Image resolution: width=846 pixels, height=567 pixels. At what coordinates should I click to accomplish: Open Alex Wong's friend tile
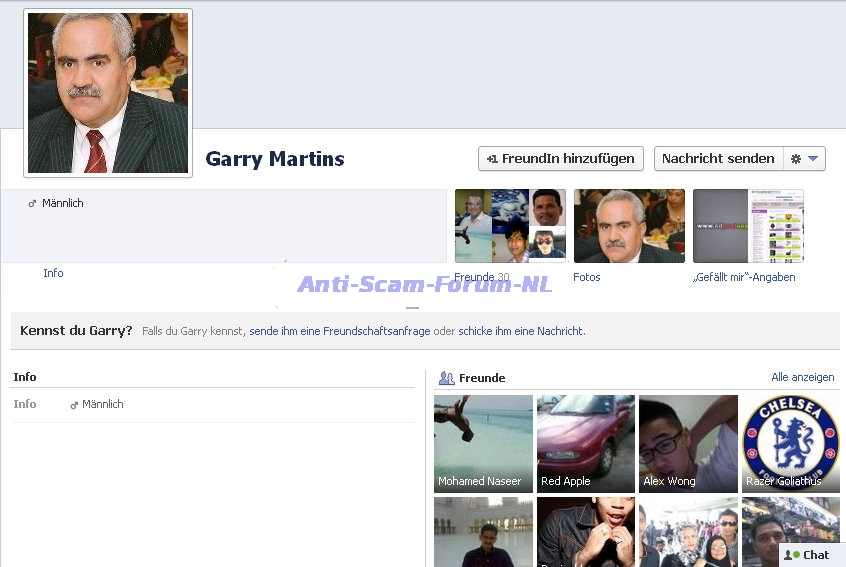pyautogui.click(x=688, y=443)
